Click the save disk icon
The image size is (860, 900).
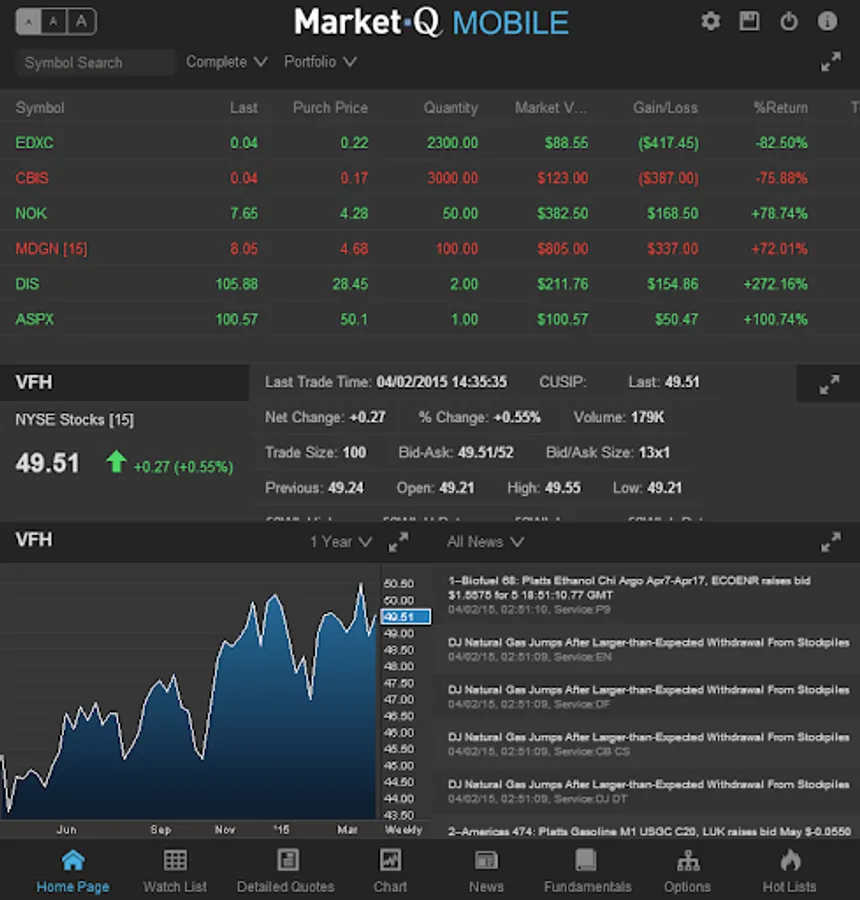point(749,22)
